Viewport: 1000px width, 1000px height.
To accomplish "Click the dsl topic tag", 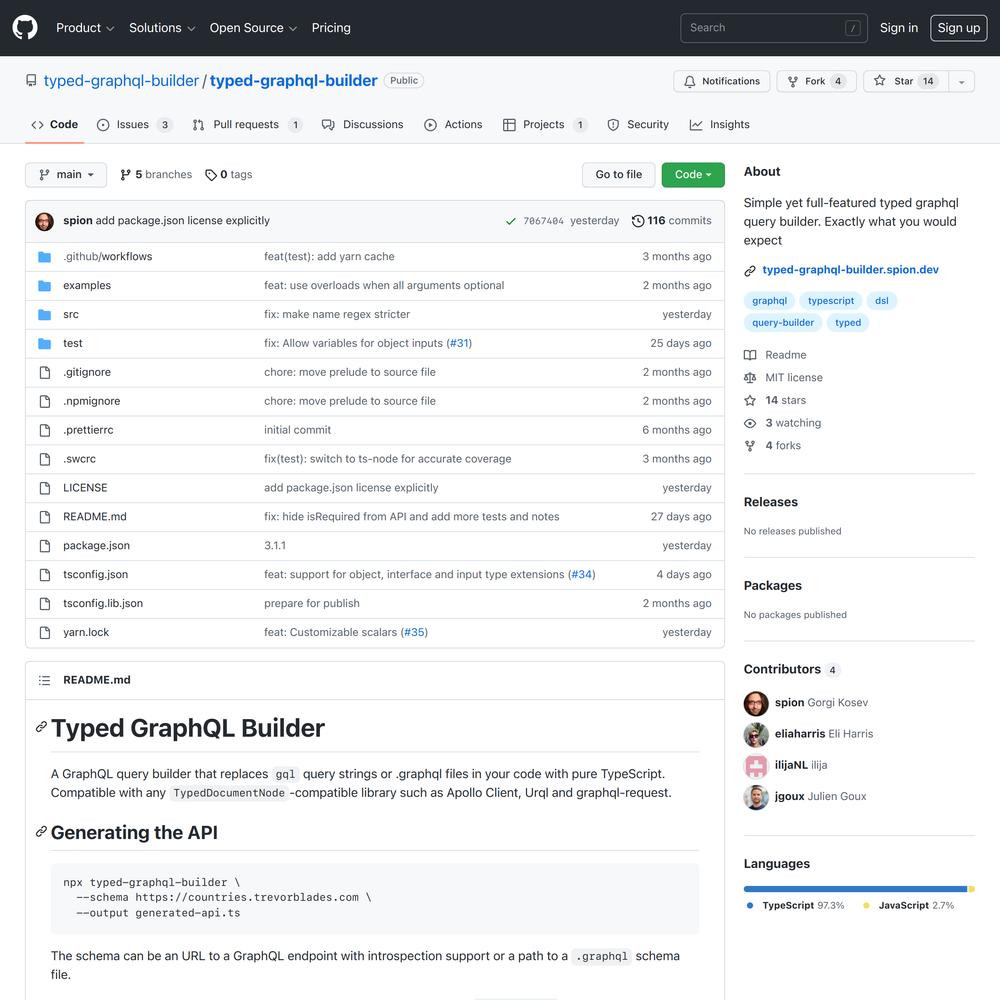I will pos(881,301).
